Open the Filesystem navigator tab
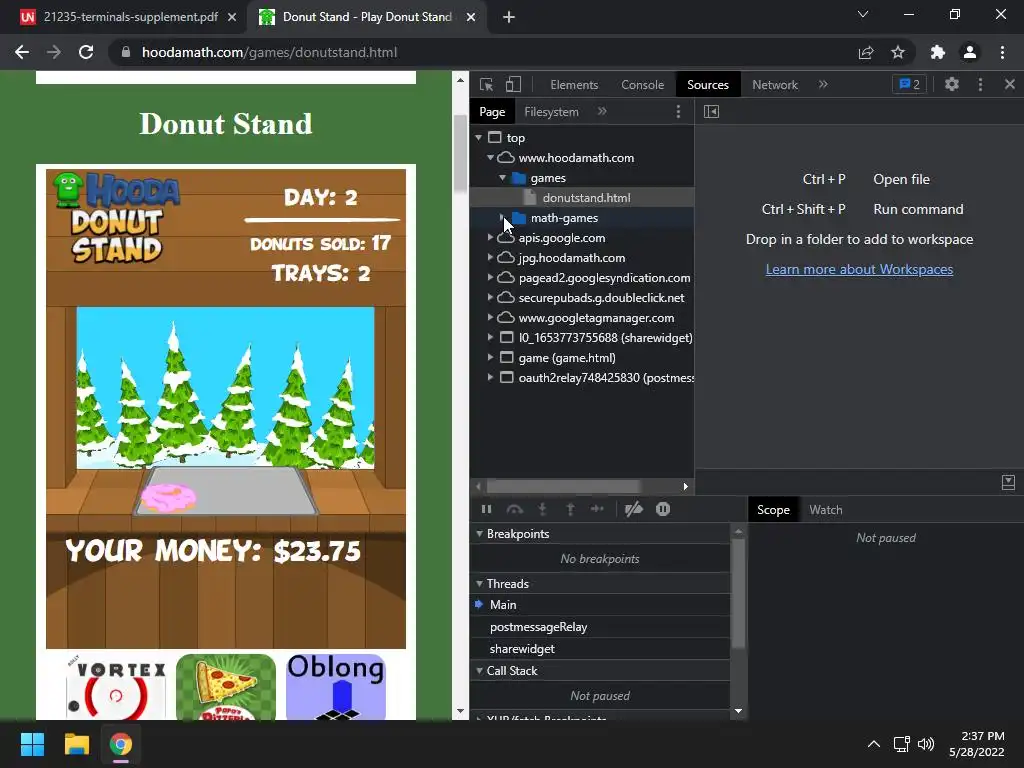The width and height of the screenshot is (1024, 768). 552,112
